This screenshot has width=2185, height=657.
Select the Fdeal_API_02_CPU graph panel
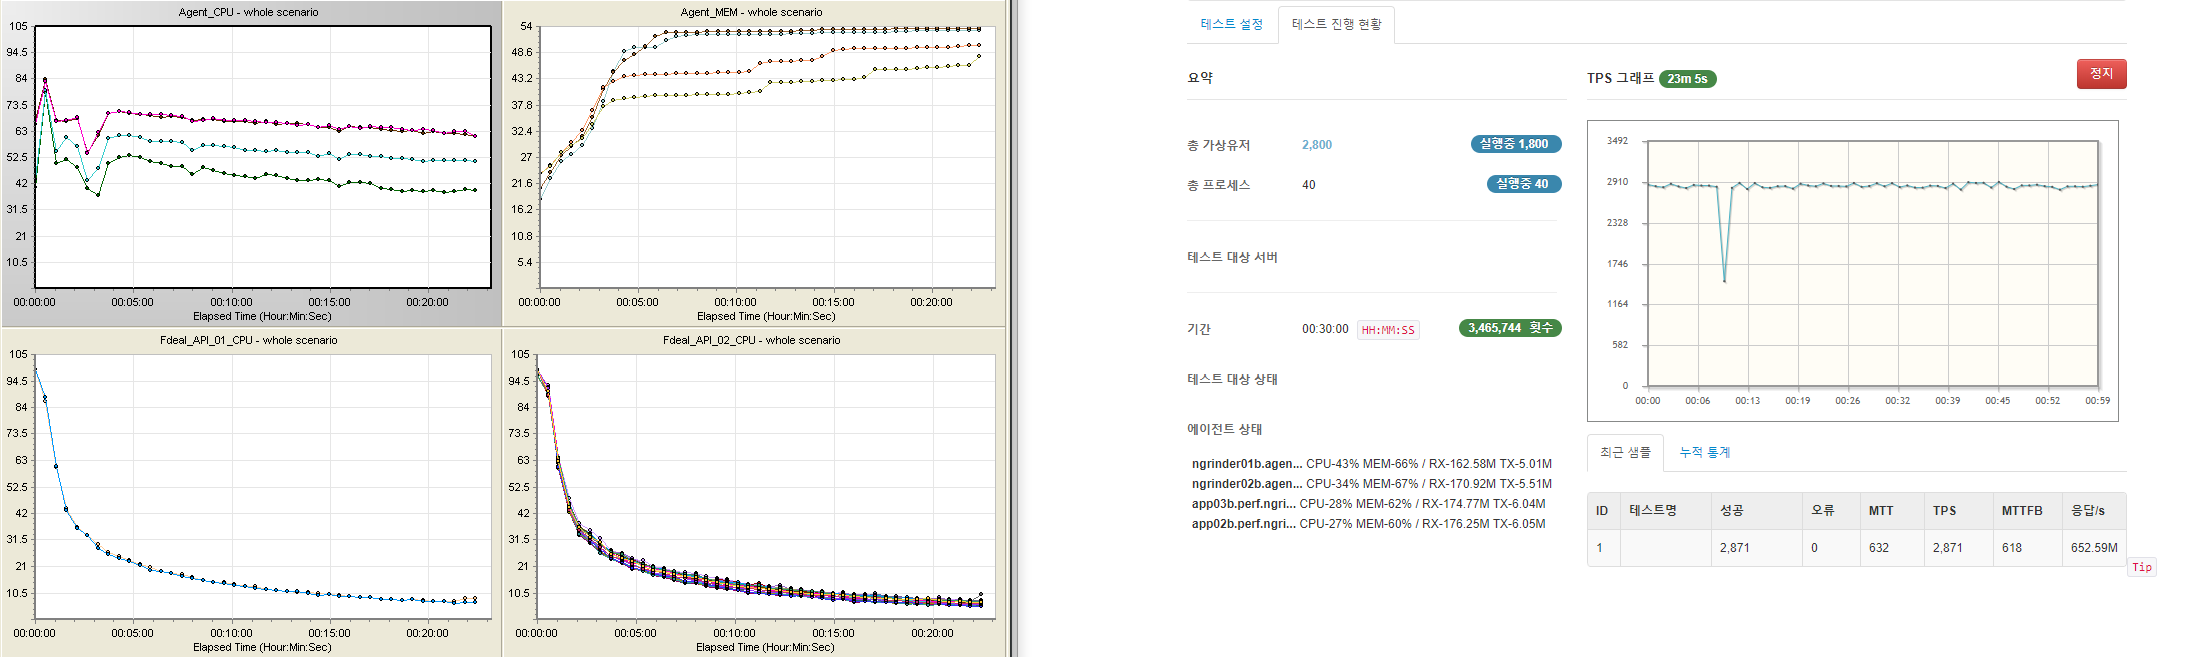click(766, 486)
